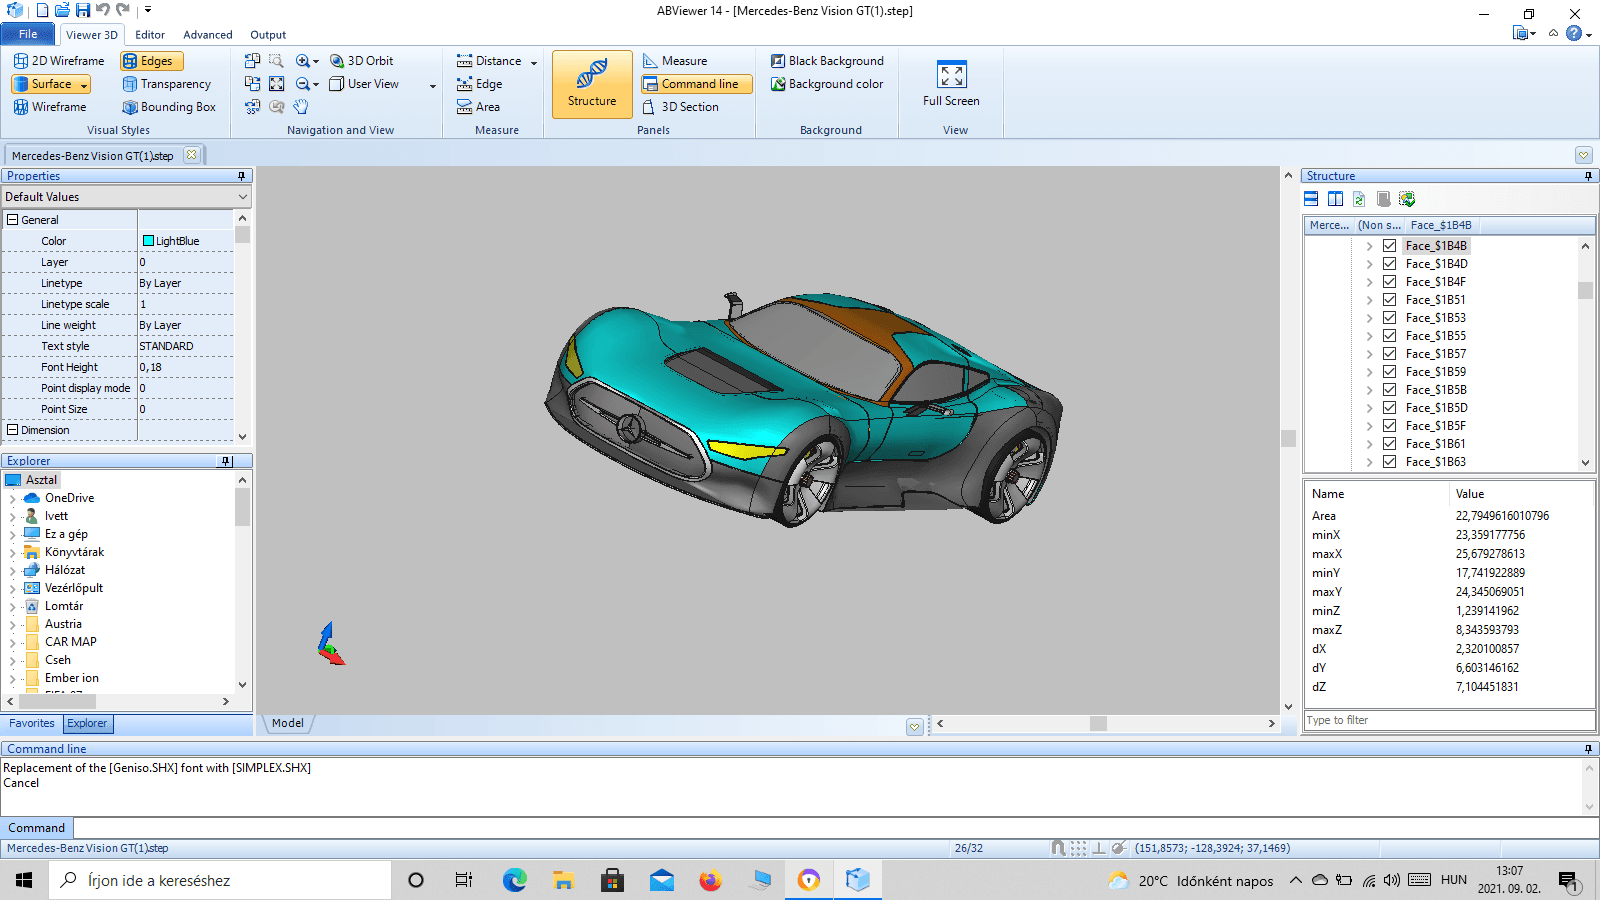Image resolution: width=1600 pixels, height=900 pixels.
Task: Toggle Black Background option
Action: coord(827,61)
